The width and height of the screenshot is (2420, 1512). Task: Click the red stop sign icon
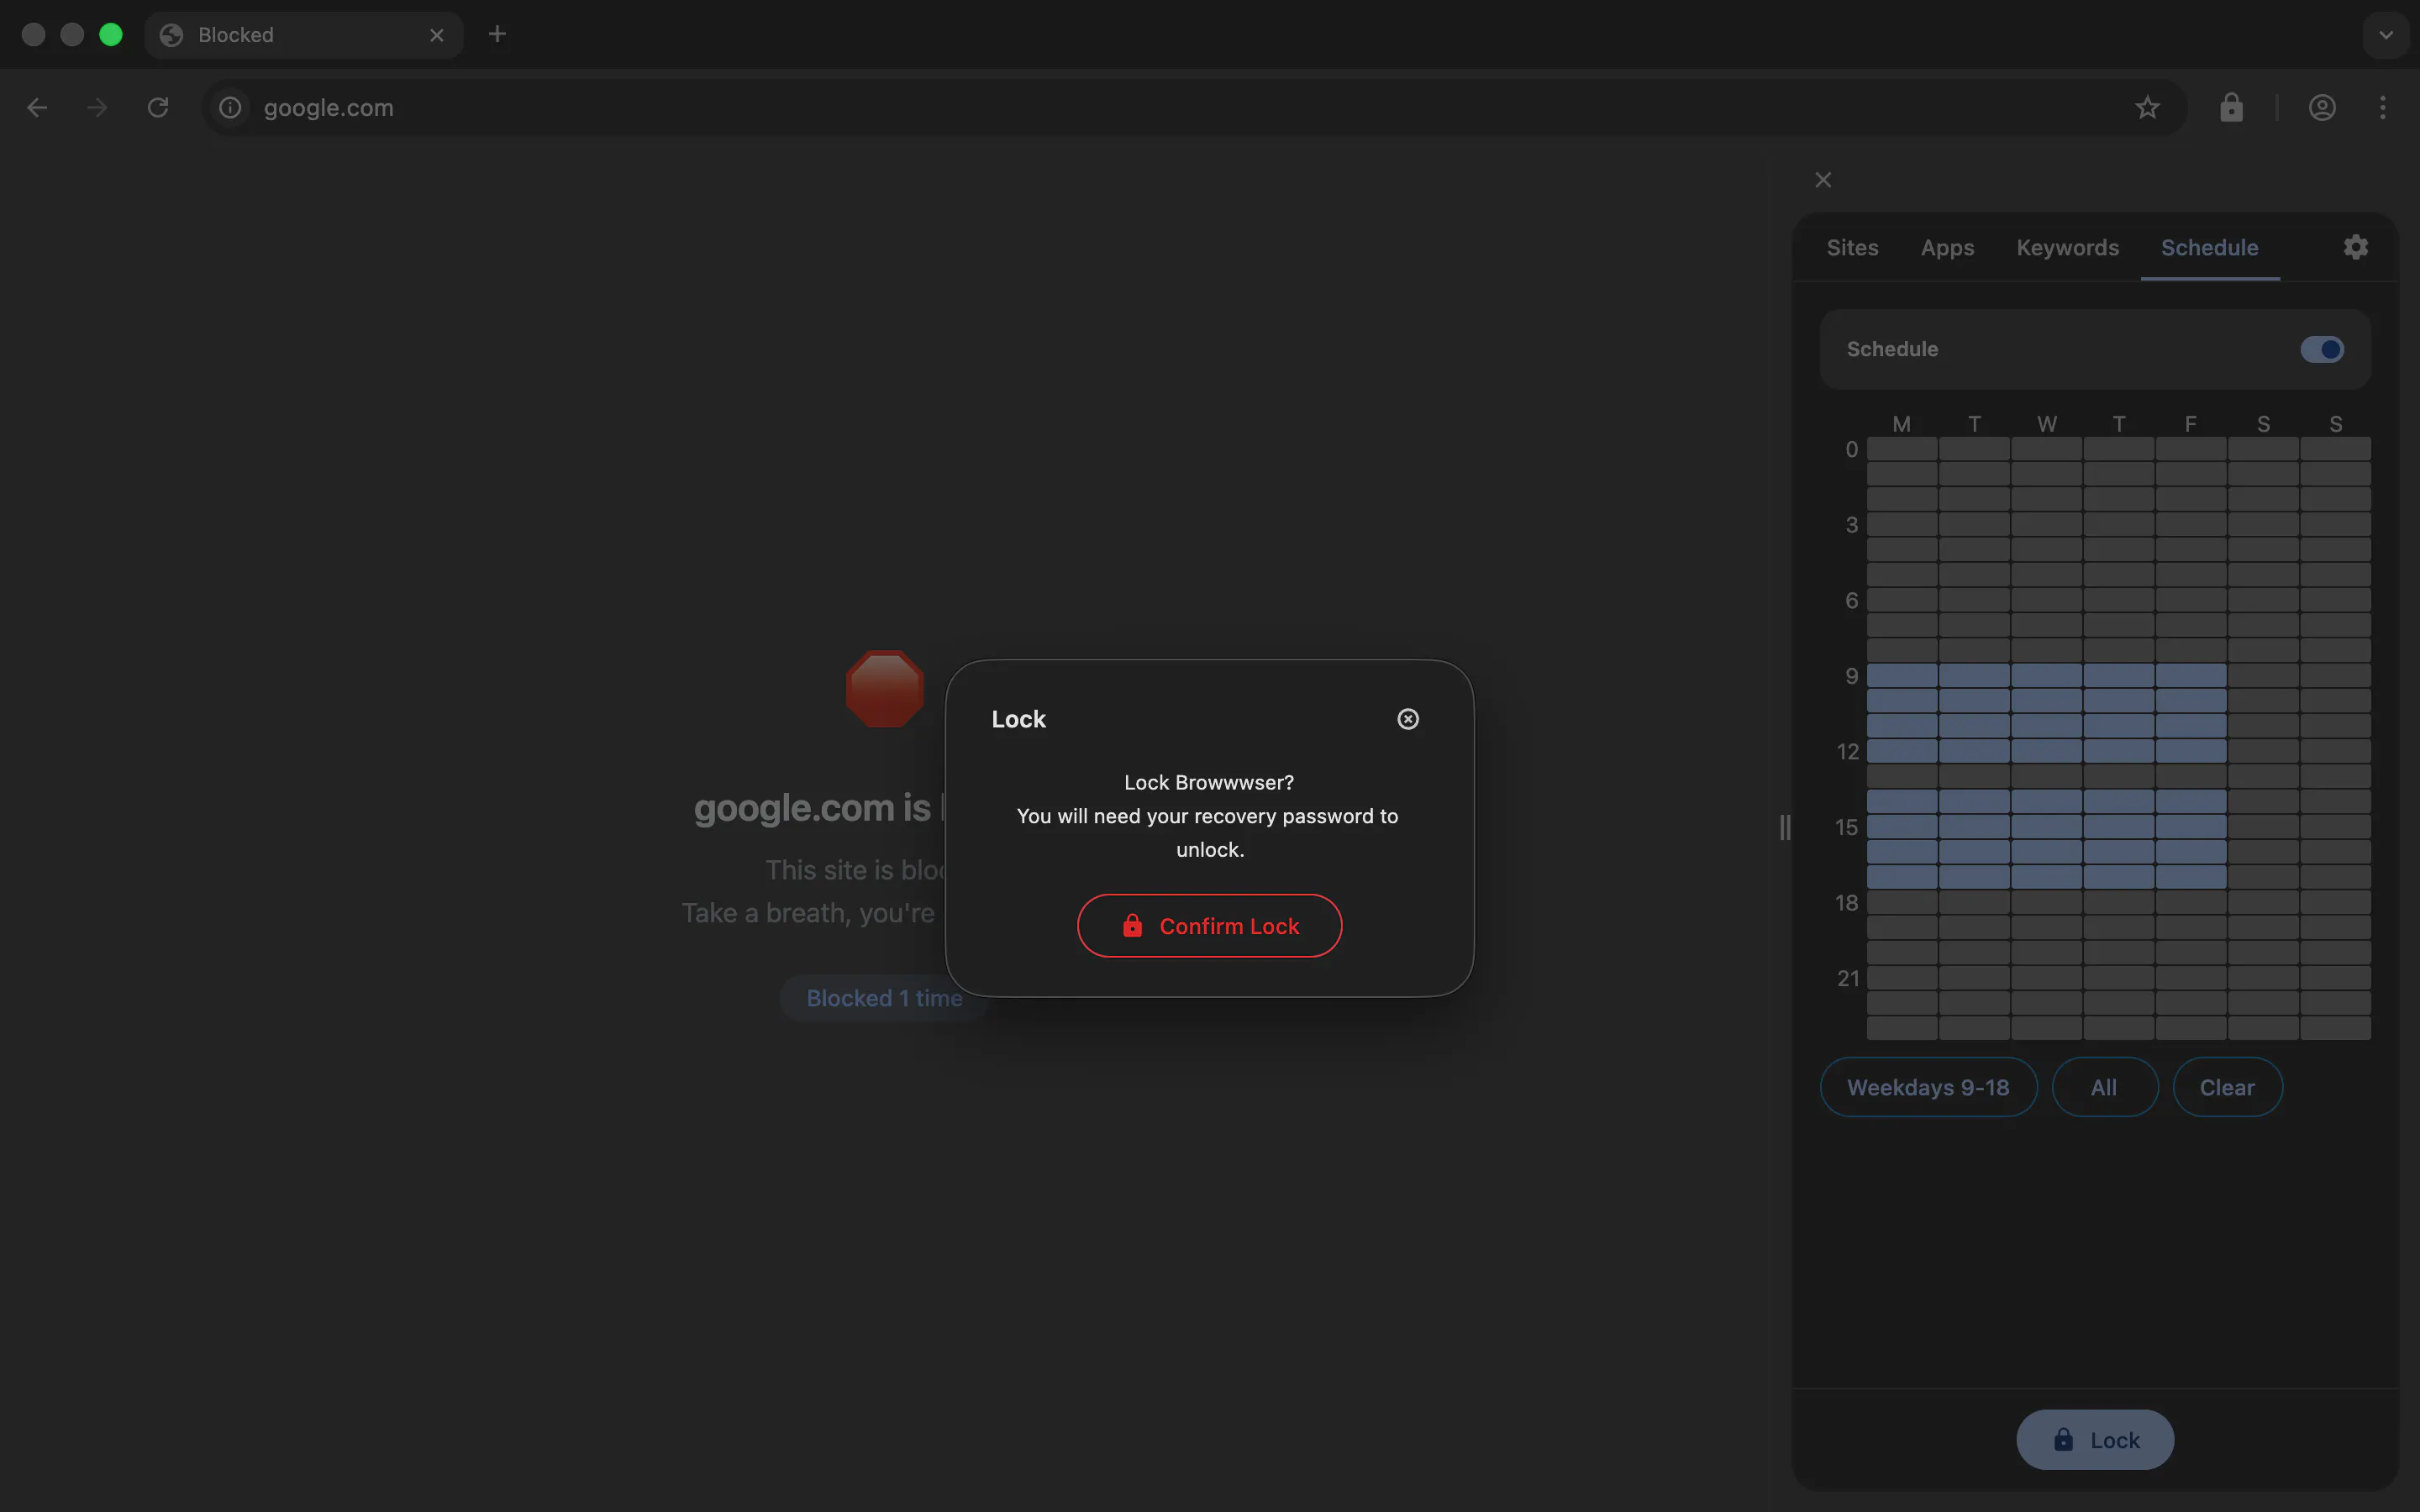pyautogui.click(x=885, y=689)
